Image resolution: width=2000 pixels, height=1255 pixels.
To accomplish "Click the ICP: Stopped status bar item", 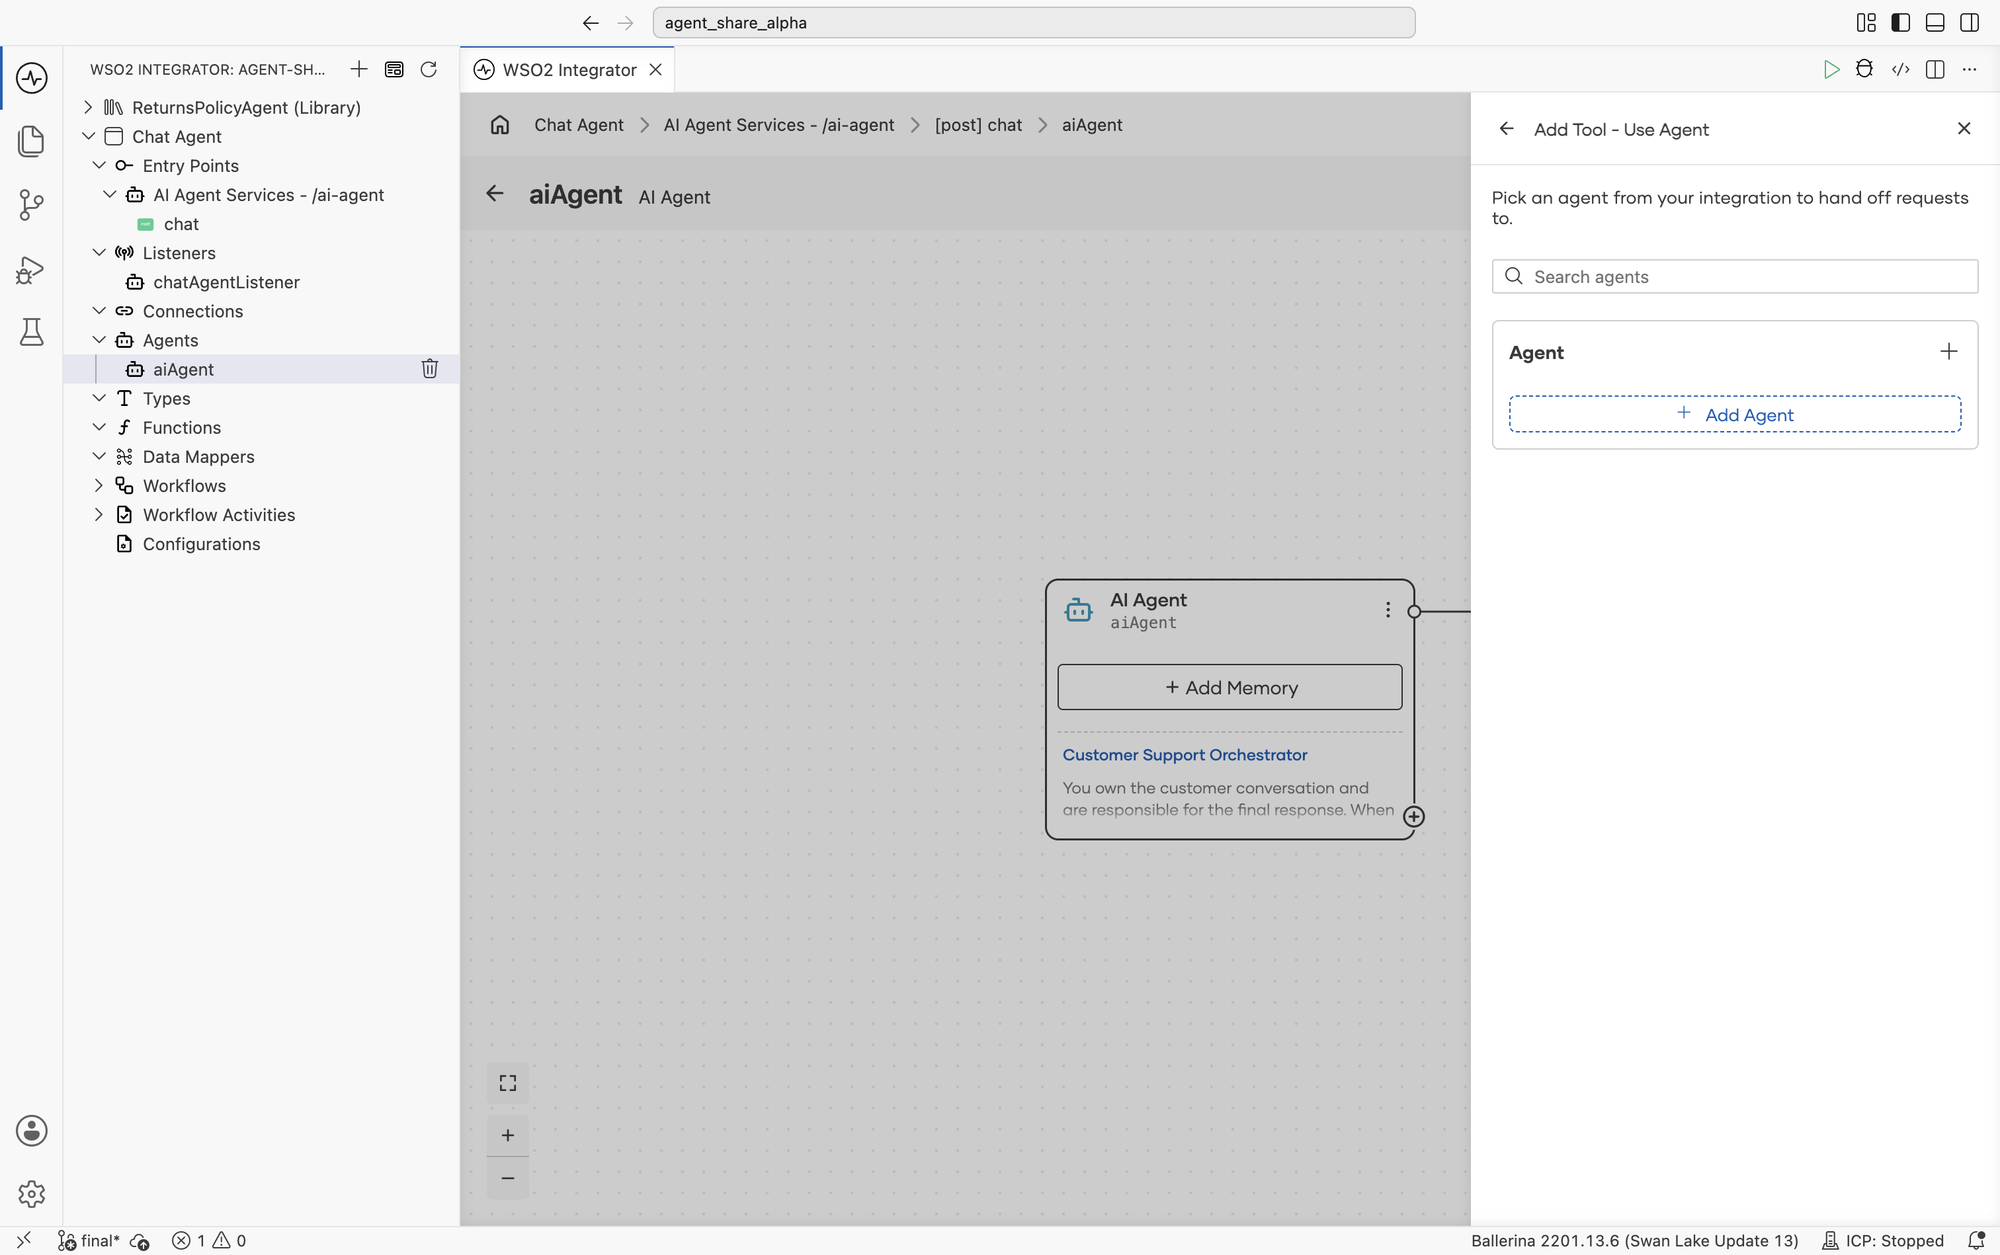I will coord(1883,1240).
